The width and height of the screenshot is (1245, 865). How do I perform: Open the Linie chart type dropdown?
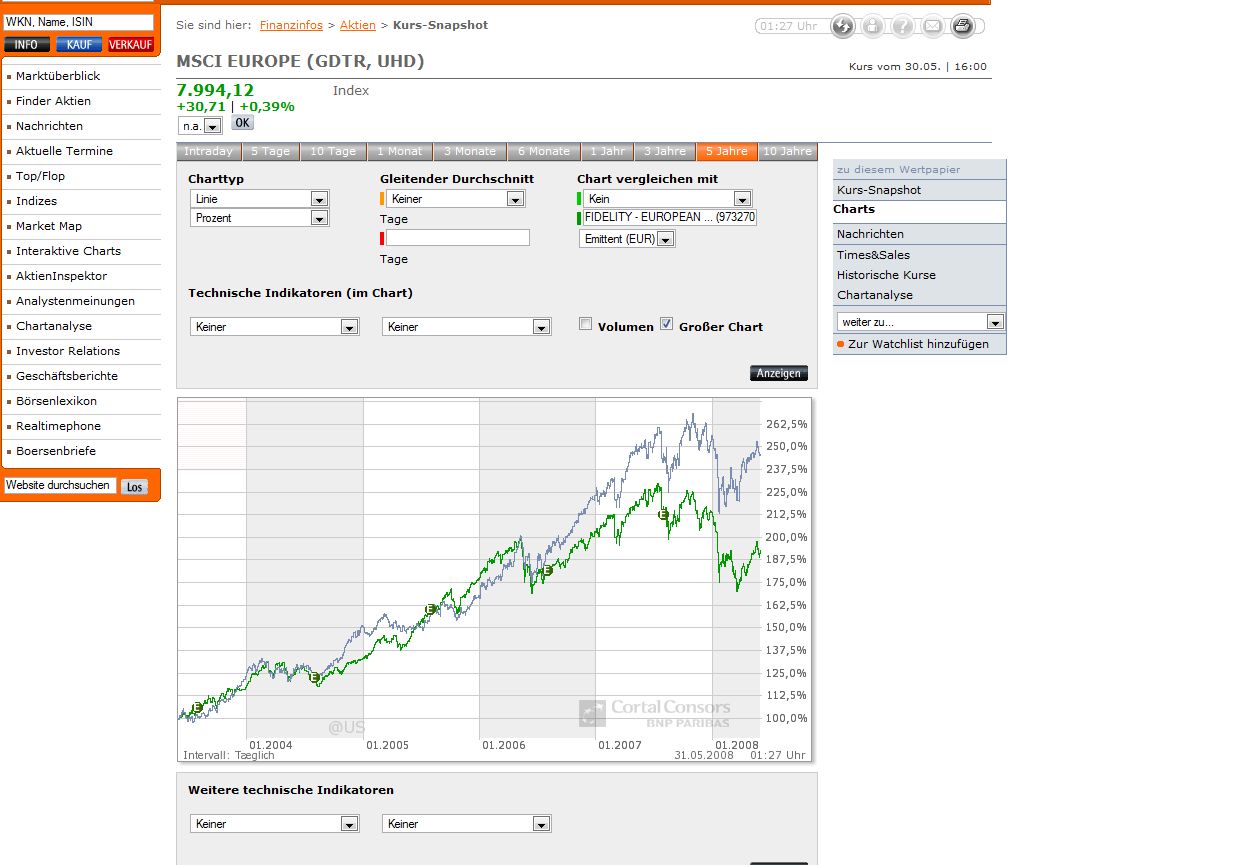[260, 199]
